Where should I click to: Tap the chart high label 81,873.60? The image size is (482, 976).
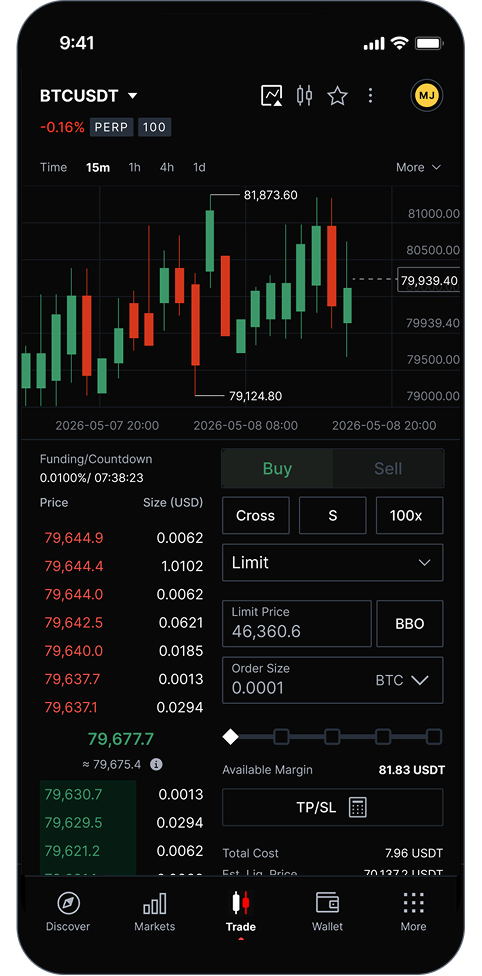270,195
